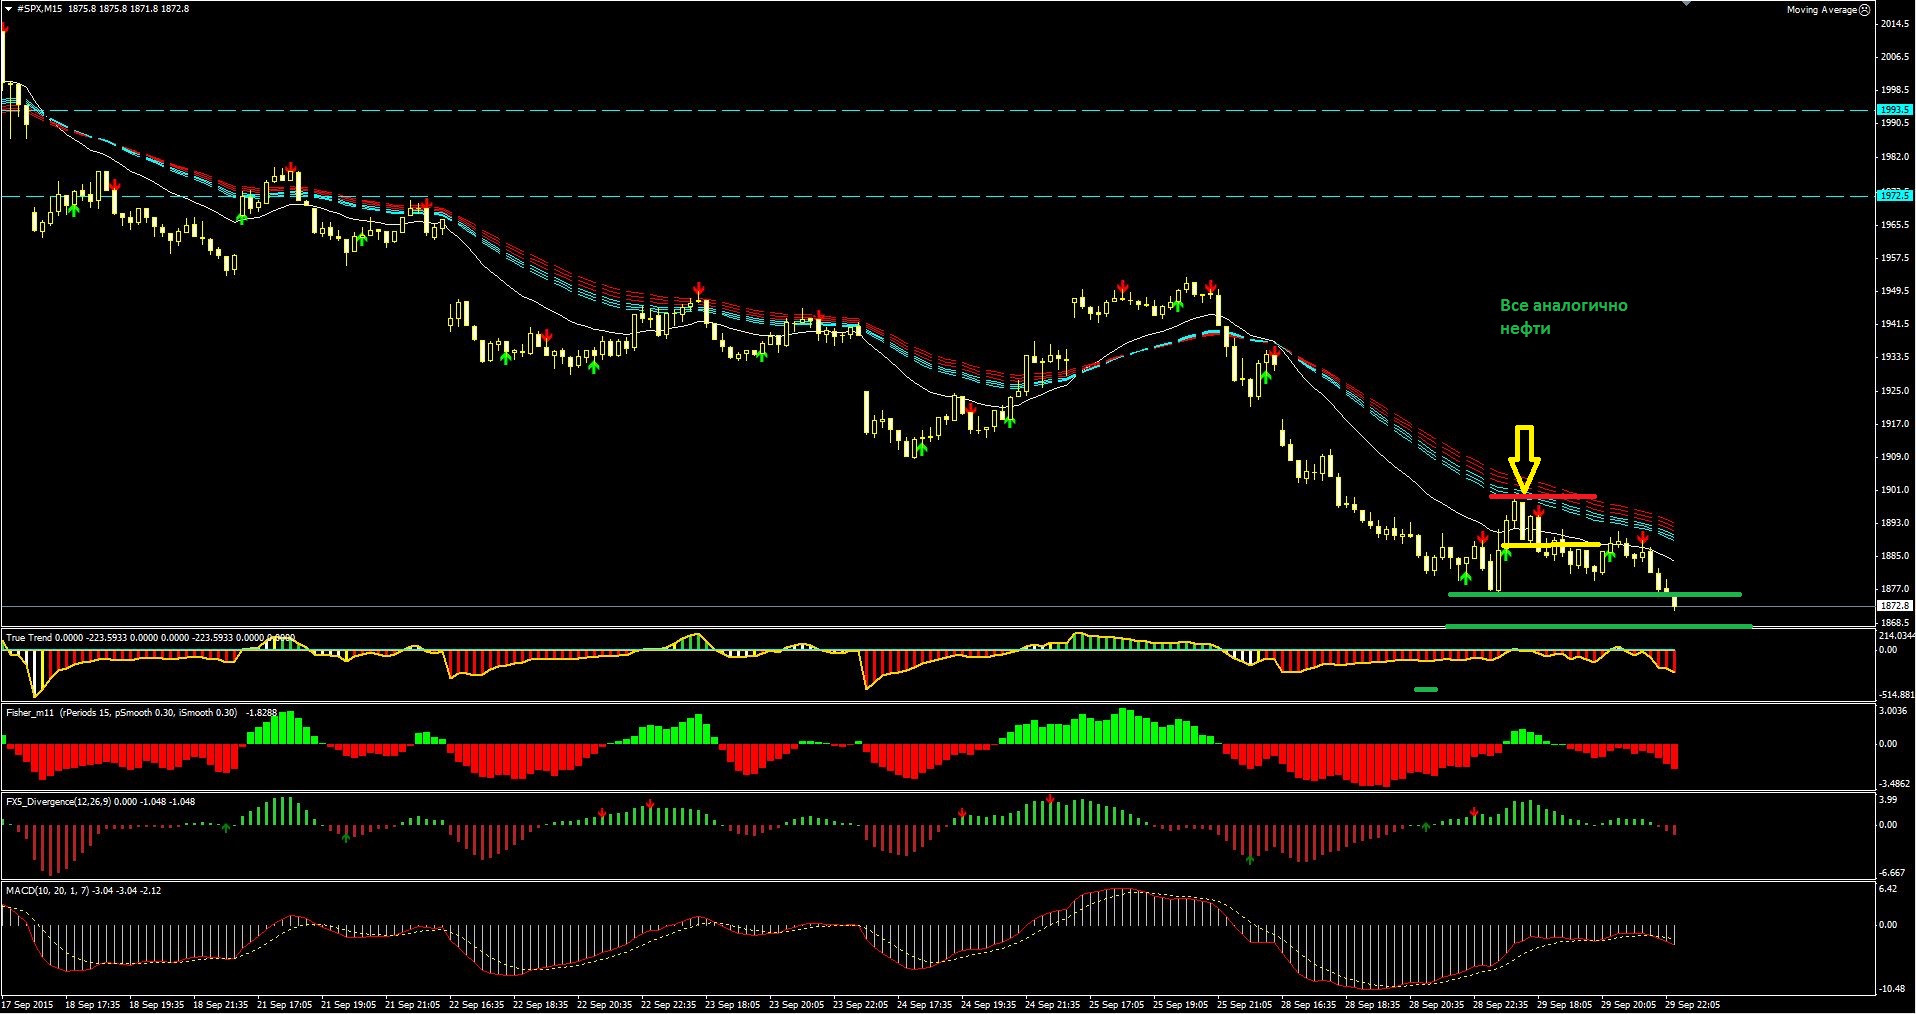Click the FX5 scale value -6.667
Viewport: 1916px width, 1014px height.
pos(1892,873)
